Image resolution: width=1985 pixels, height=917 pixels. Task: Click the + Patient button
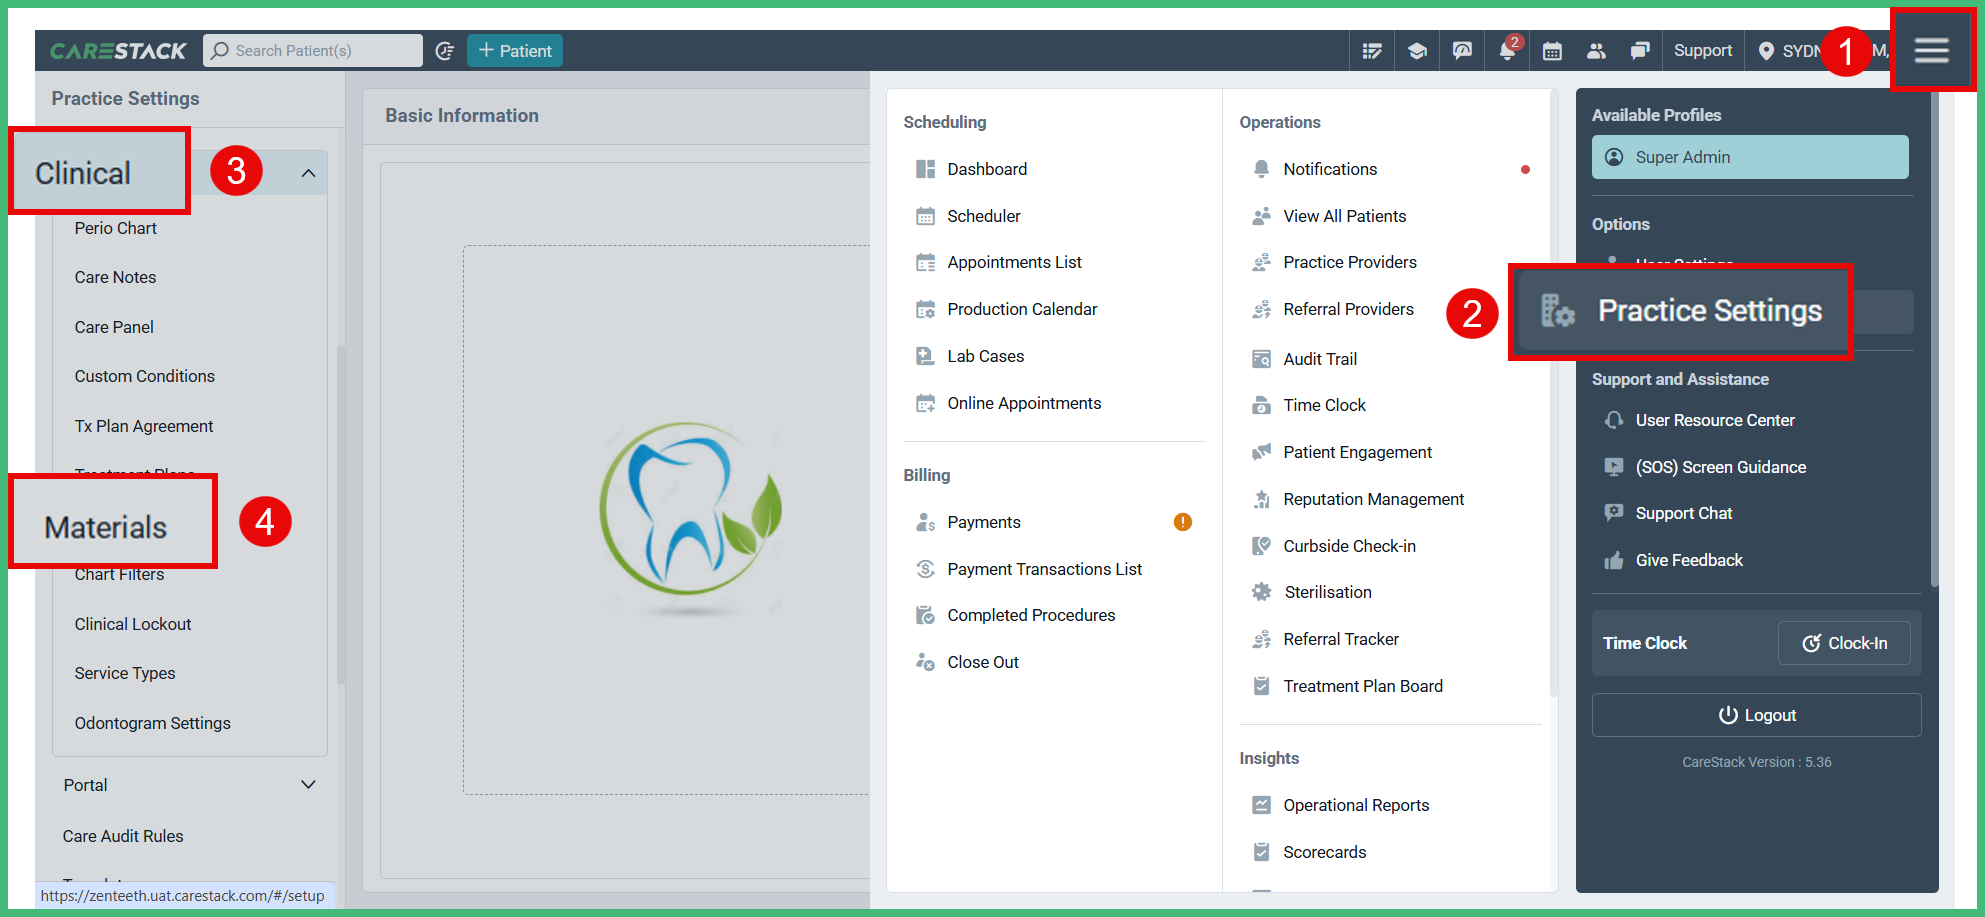514,50
